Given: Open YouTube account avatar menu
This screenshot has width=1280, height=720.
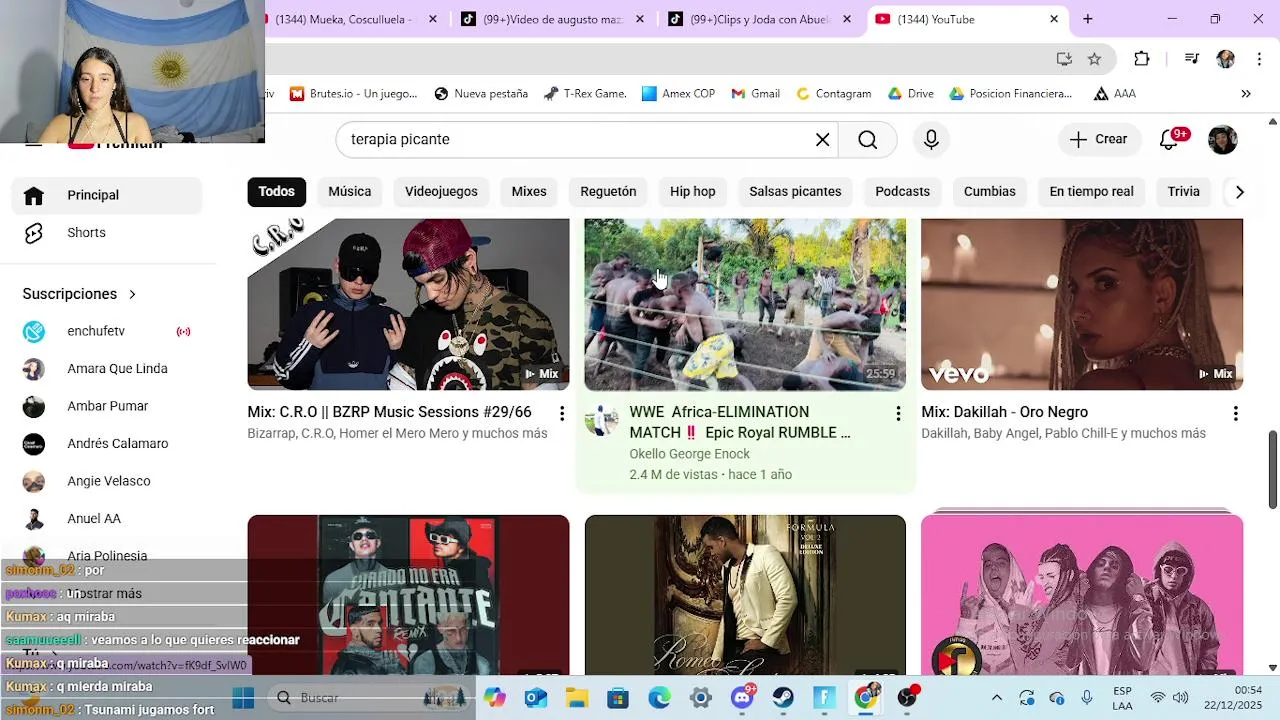Looking at the screenshot, I should (x=1223, y=140).
